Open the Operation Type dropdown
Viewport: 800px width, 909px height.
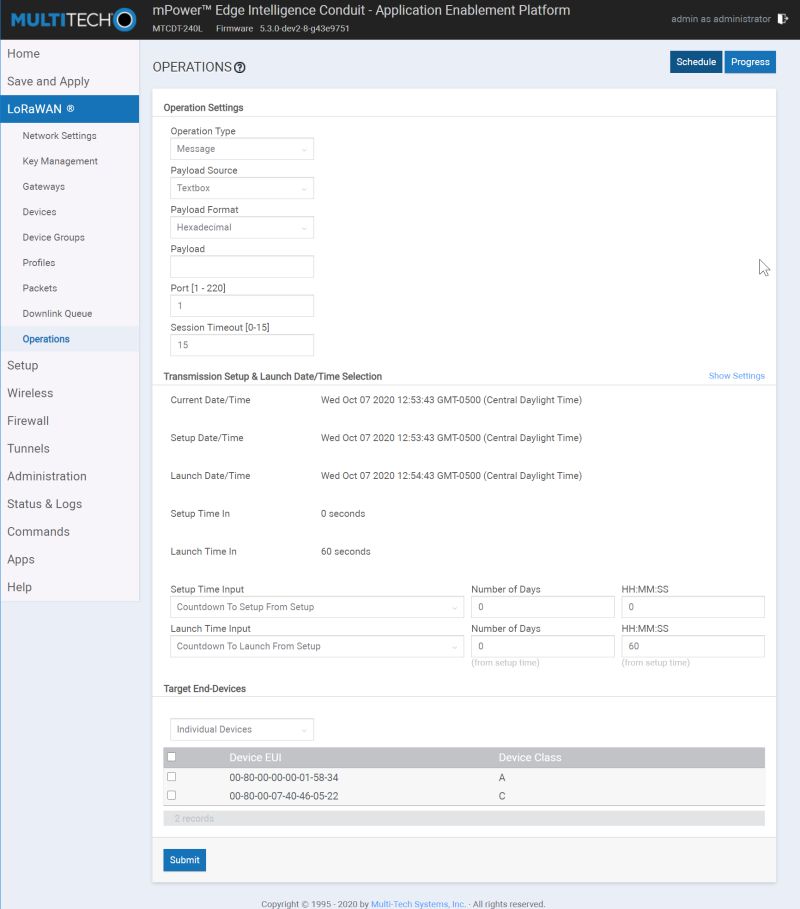coord(242,149)
